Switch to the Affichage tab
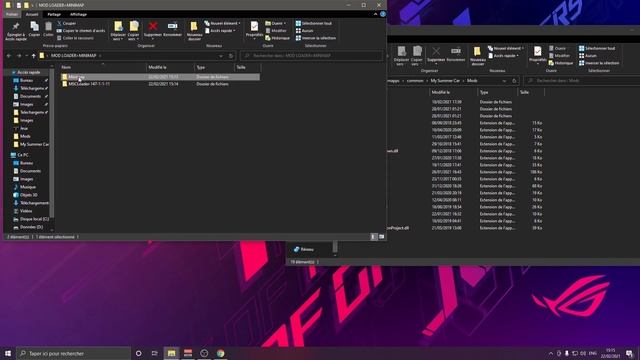This screenshot has height=360, width=640. (x=78, y=14)
